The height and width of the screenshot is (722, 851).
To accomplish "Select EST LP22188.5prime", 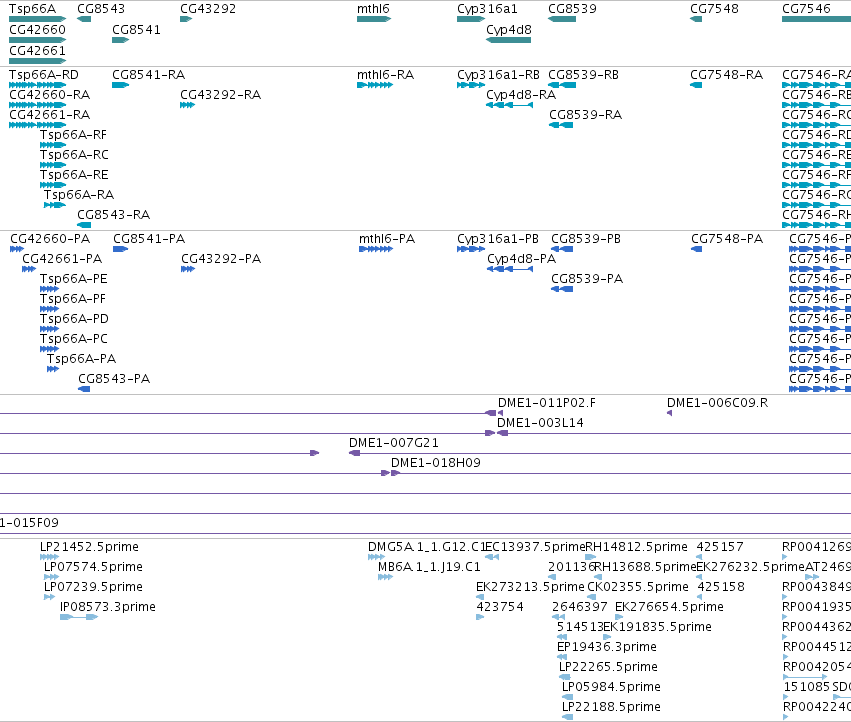I will [x=567, y=717].
